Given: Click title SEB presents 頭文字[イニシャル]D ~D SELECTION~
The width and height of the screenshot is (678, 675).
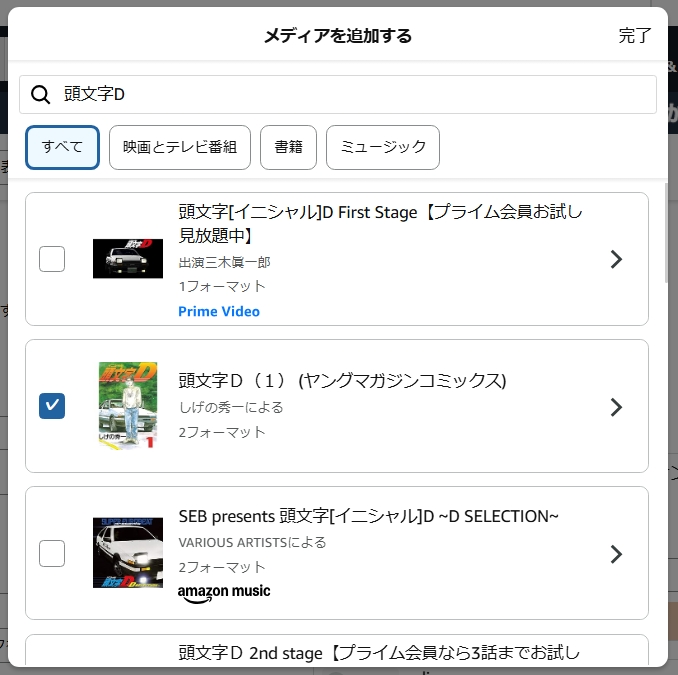Looking at the screenshot, I should (368, 516).
